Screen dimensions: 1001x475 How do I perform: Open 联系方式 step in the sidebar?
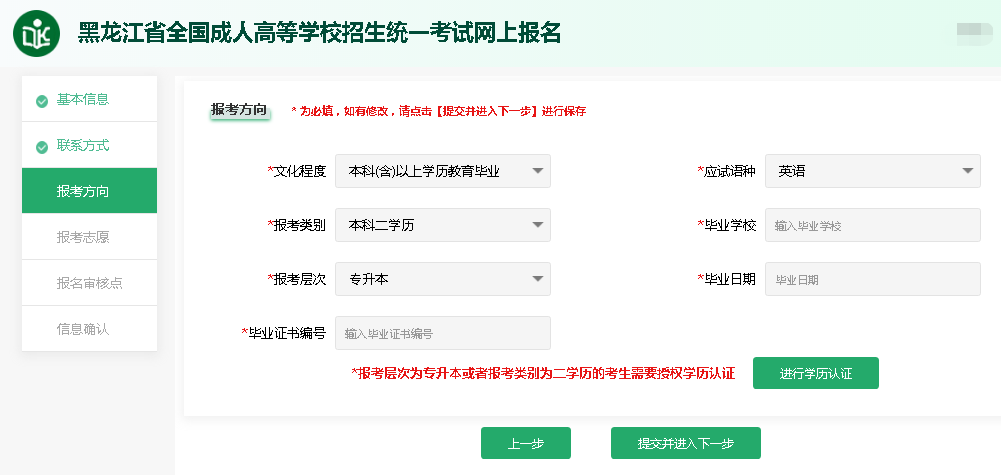83,145
